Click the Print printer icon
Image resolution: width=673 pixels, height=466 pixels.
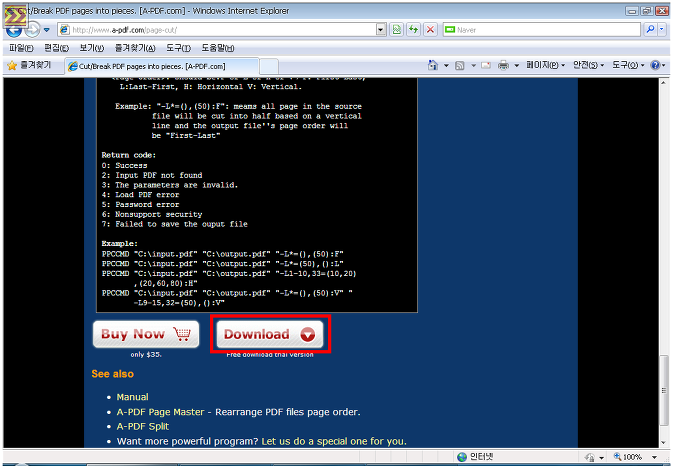tap(503, 65)
